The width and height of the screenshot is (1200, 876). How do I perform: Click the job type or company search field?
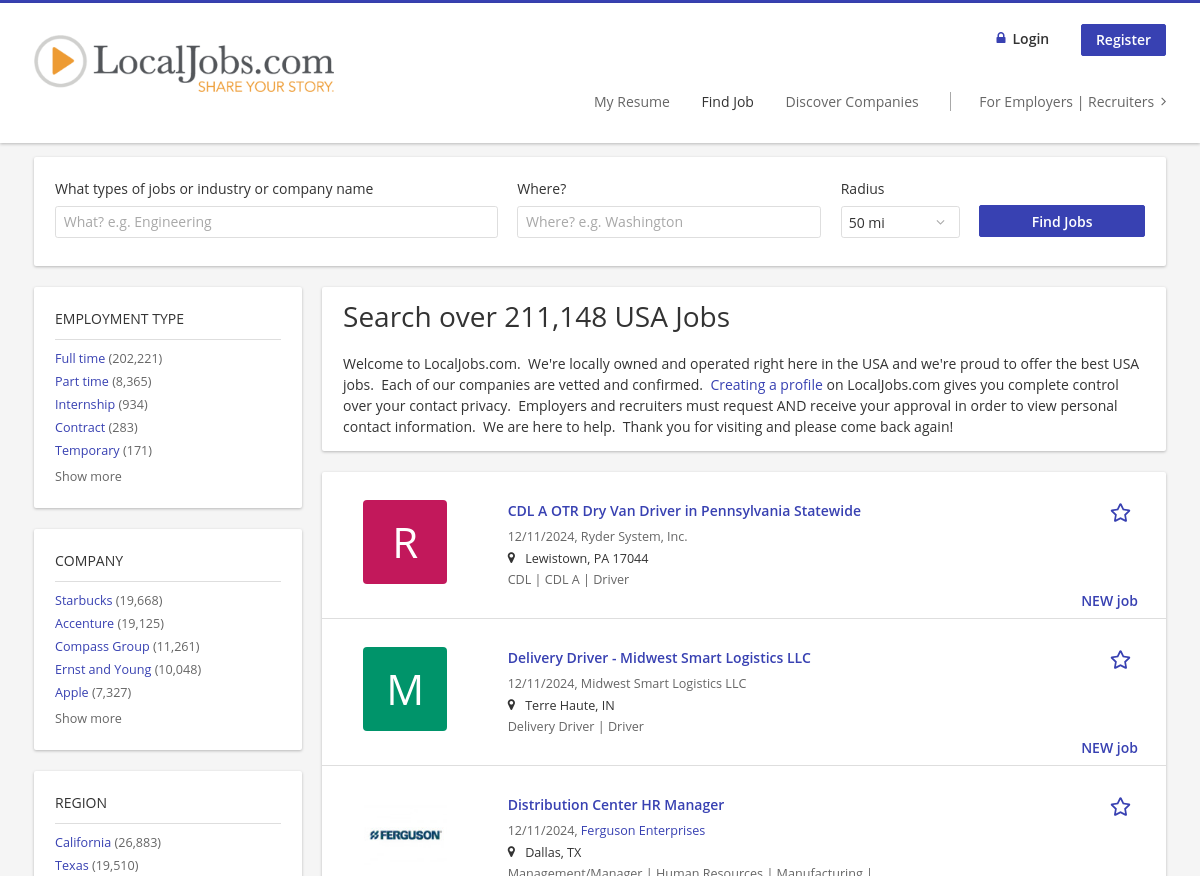coord(276,222)
